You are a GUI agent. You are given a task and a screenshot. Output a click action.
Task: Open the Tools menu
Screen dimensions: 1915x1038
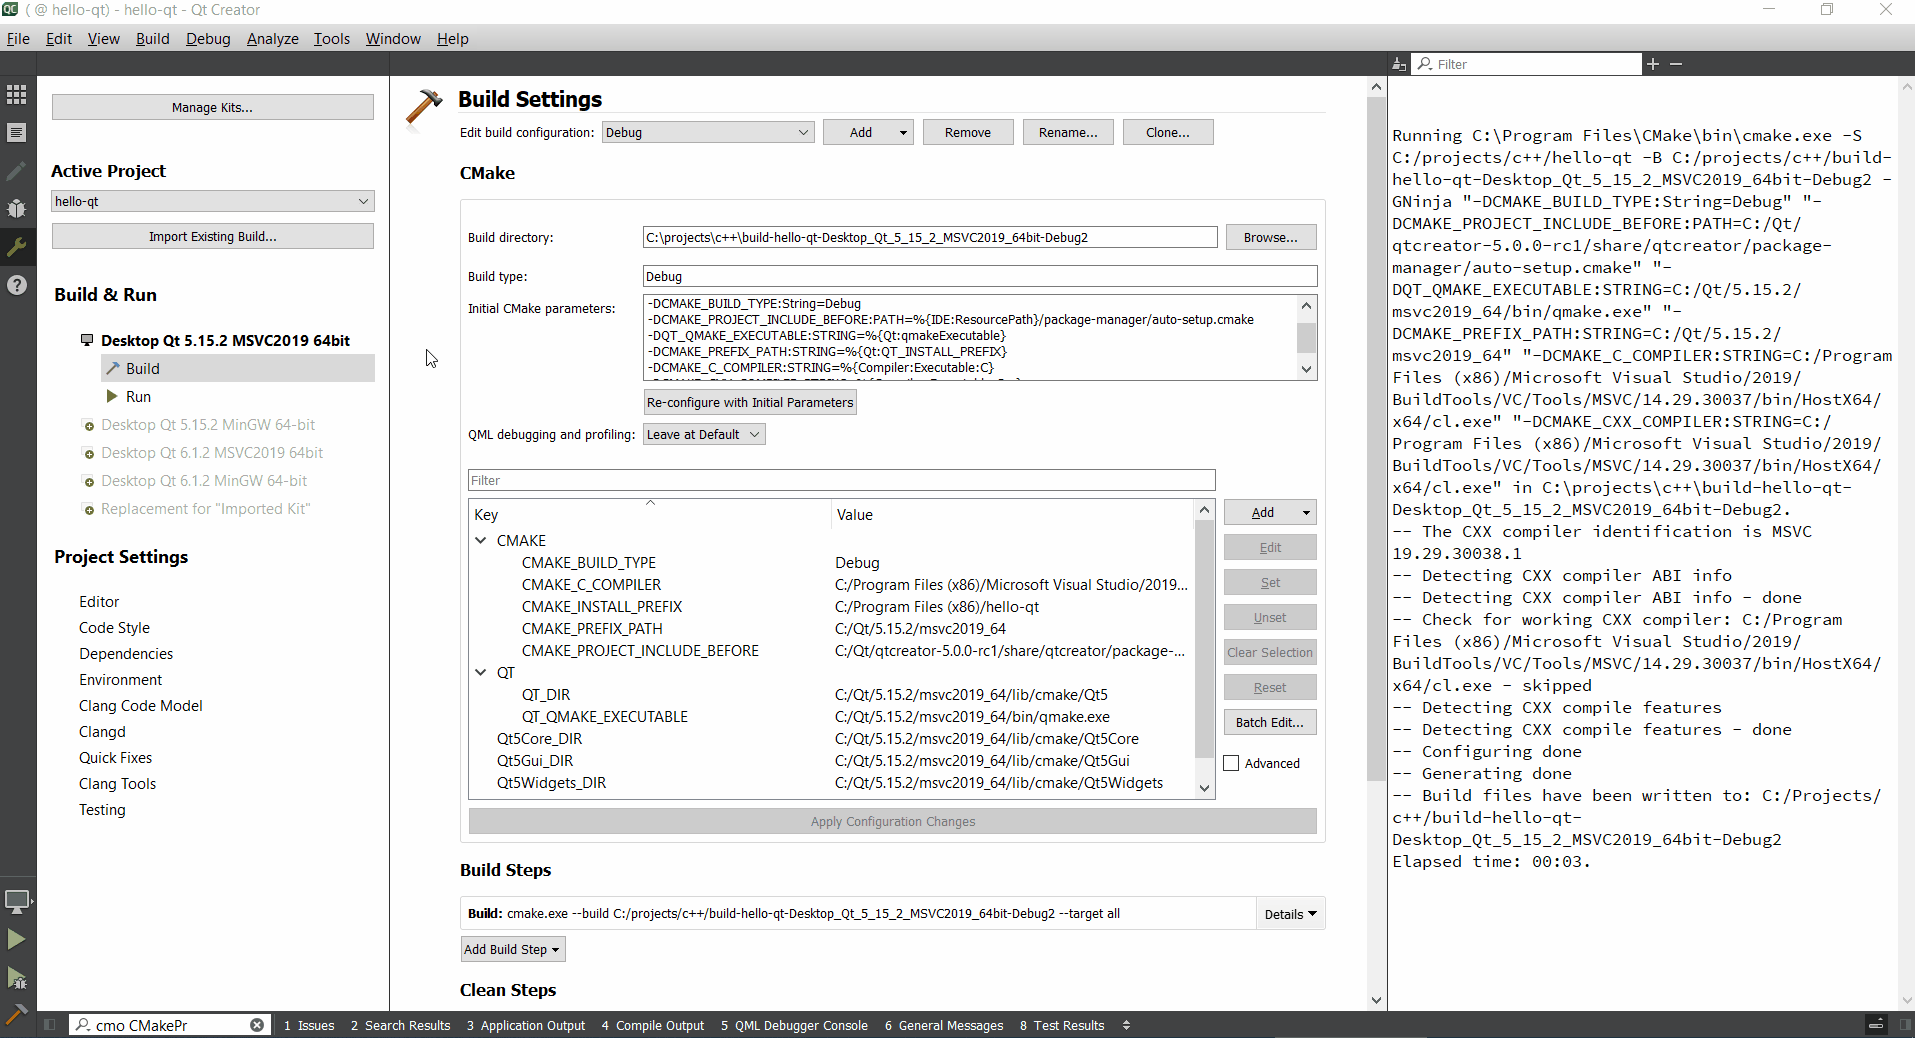point(331,39)
